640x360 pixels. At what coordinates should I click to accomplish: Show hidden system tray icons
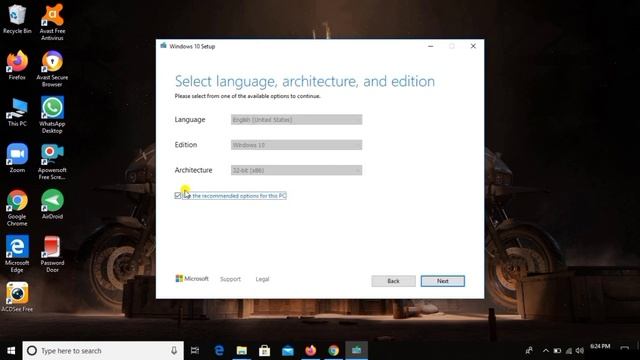pos(546,351)
